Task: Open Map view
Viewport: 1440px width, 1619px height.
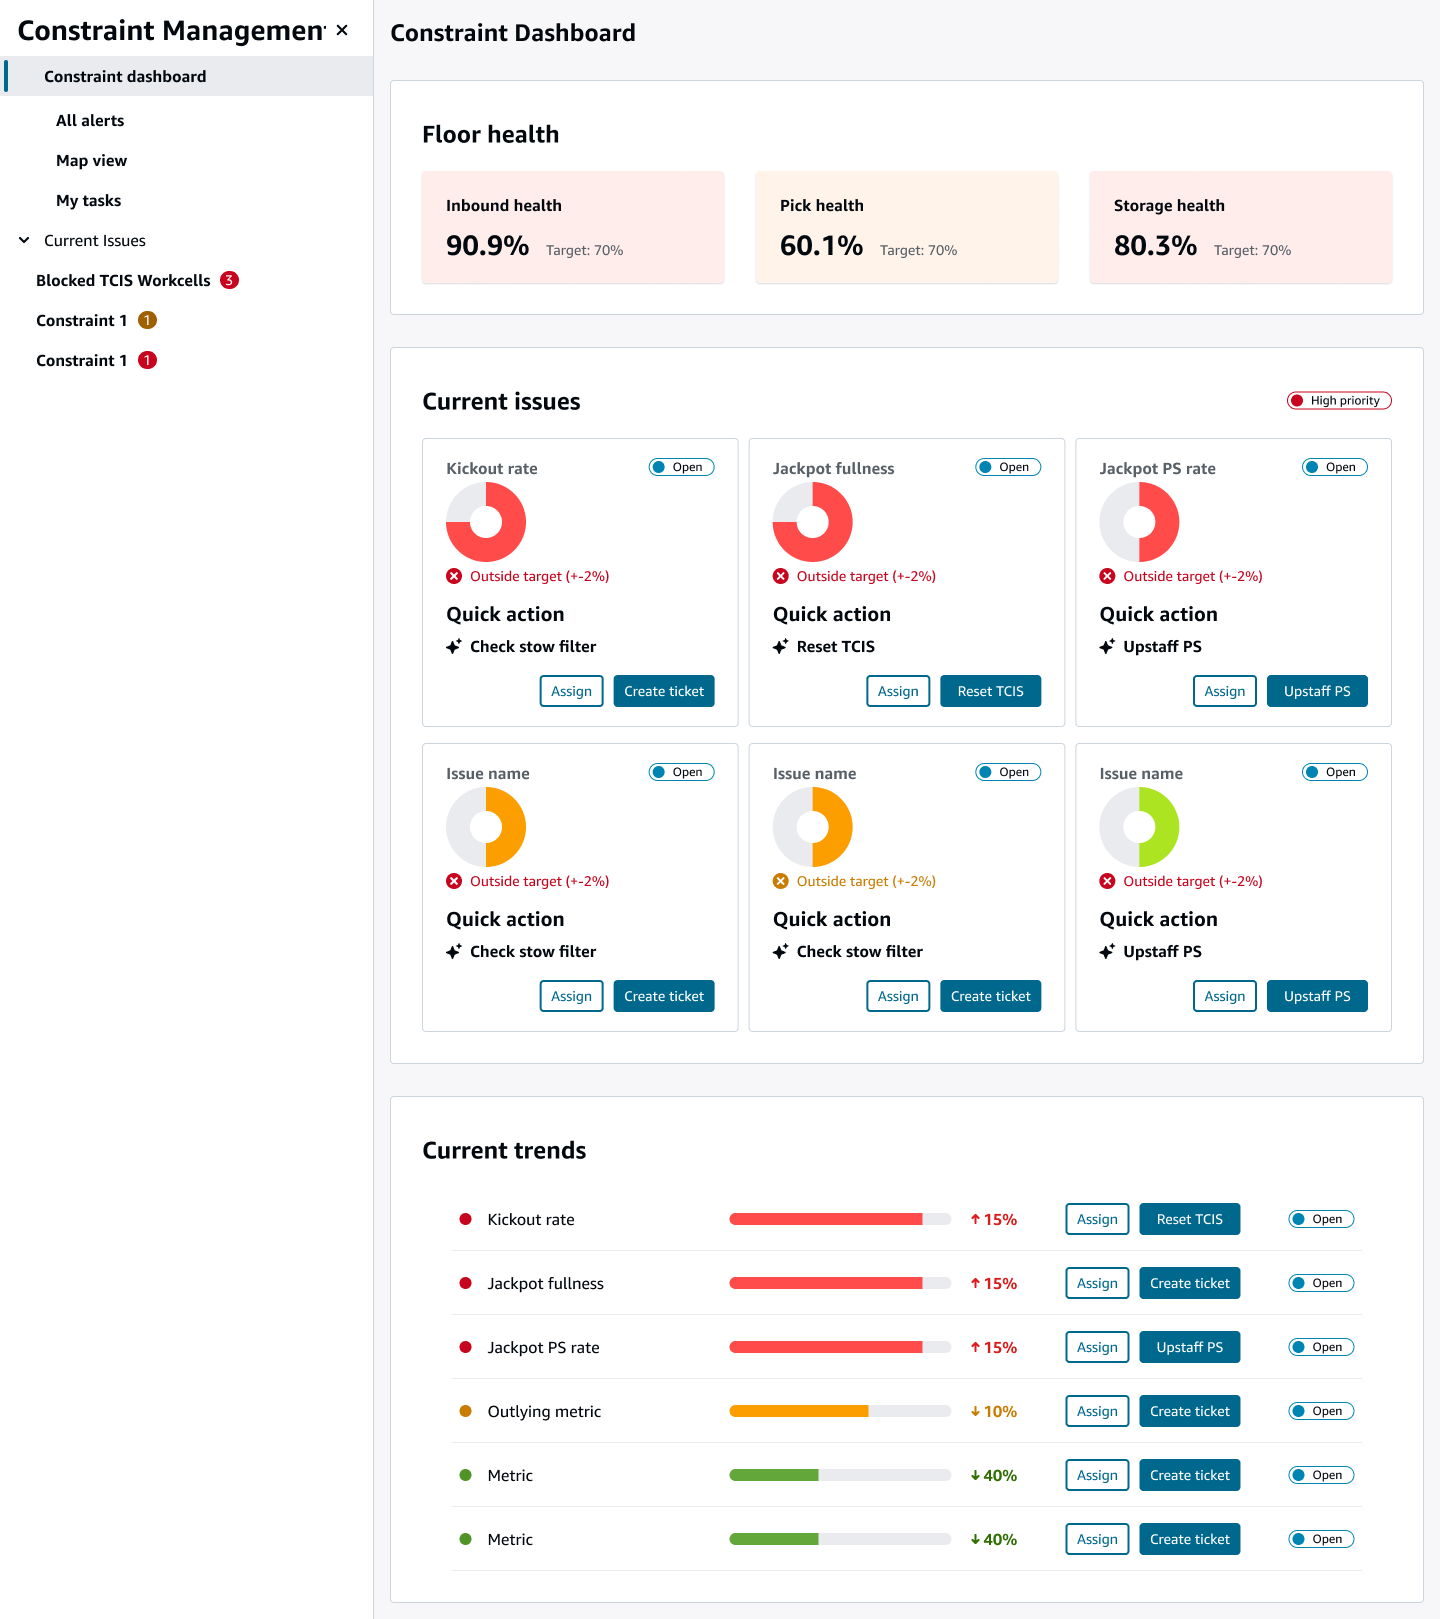Action: [91, 160]
